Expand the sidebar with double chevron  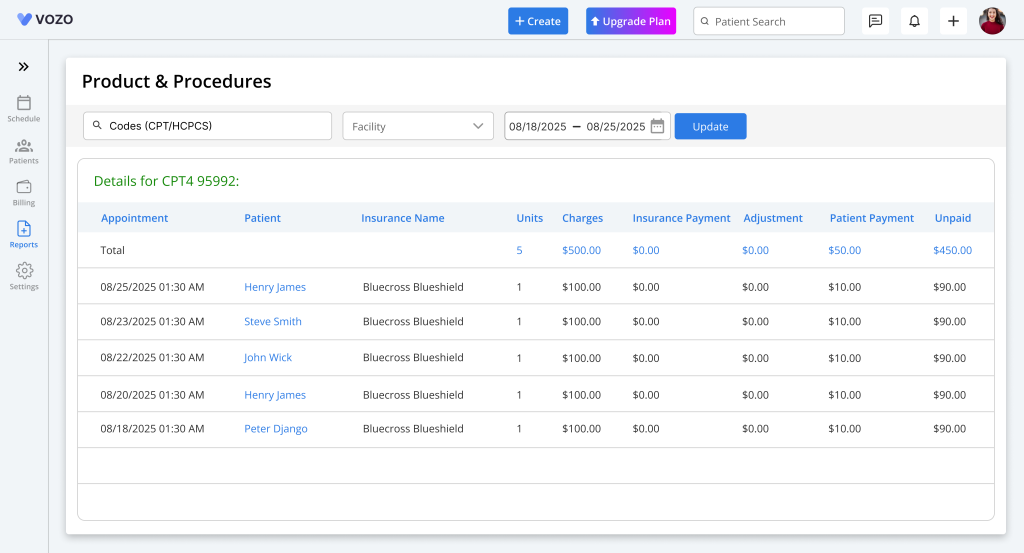[23, 67]
